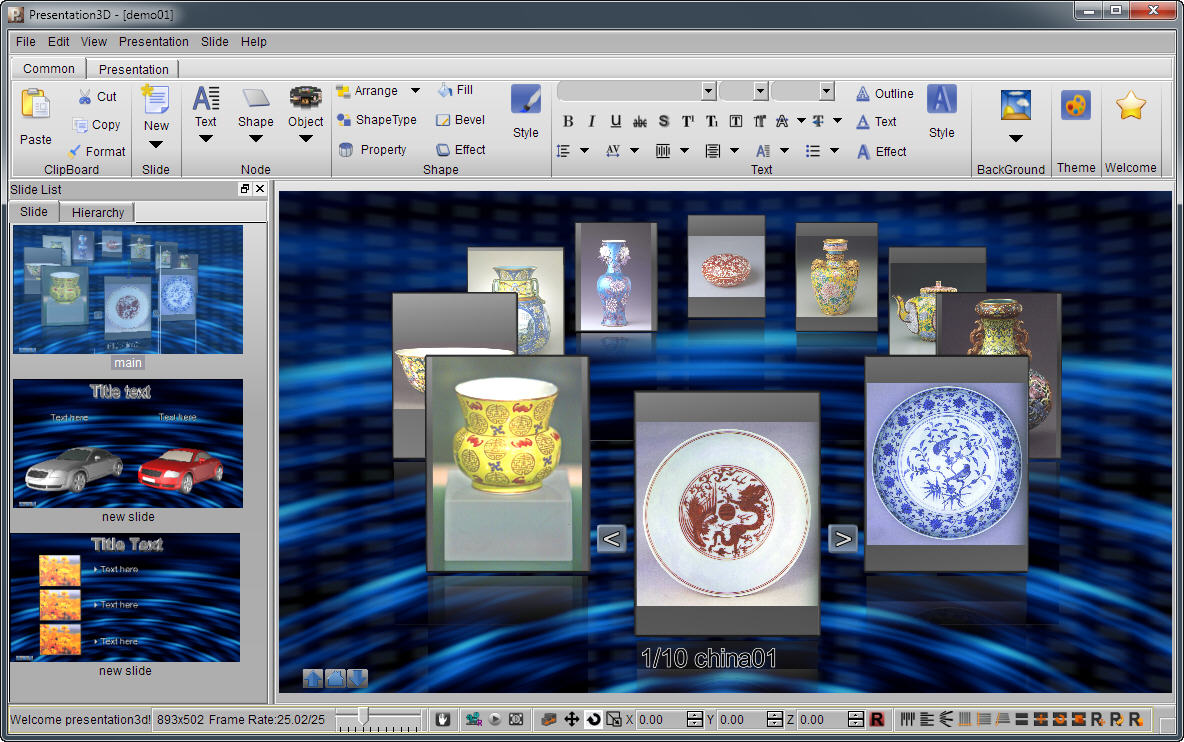Open the Help menu

(254, 42)
